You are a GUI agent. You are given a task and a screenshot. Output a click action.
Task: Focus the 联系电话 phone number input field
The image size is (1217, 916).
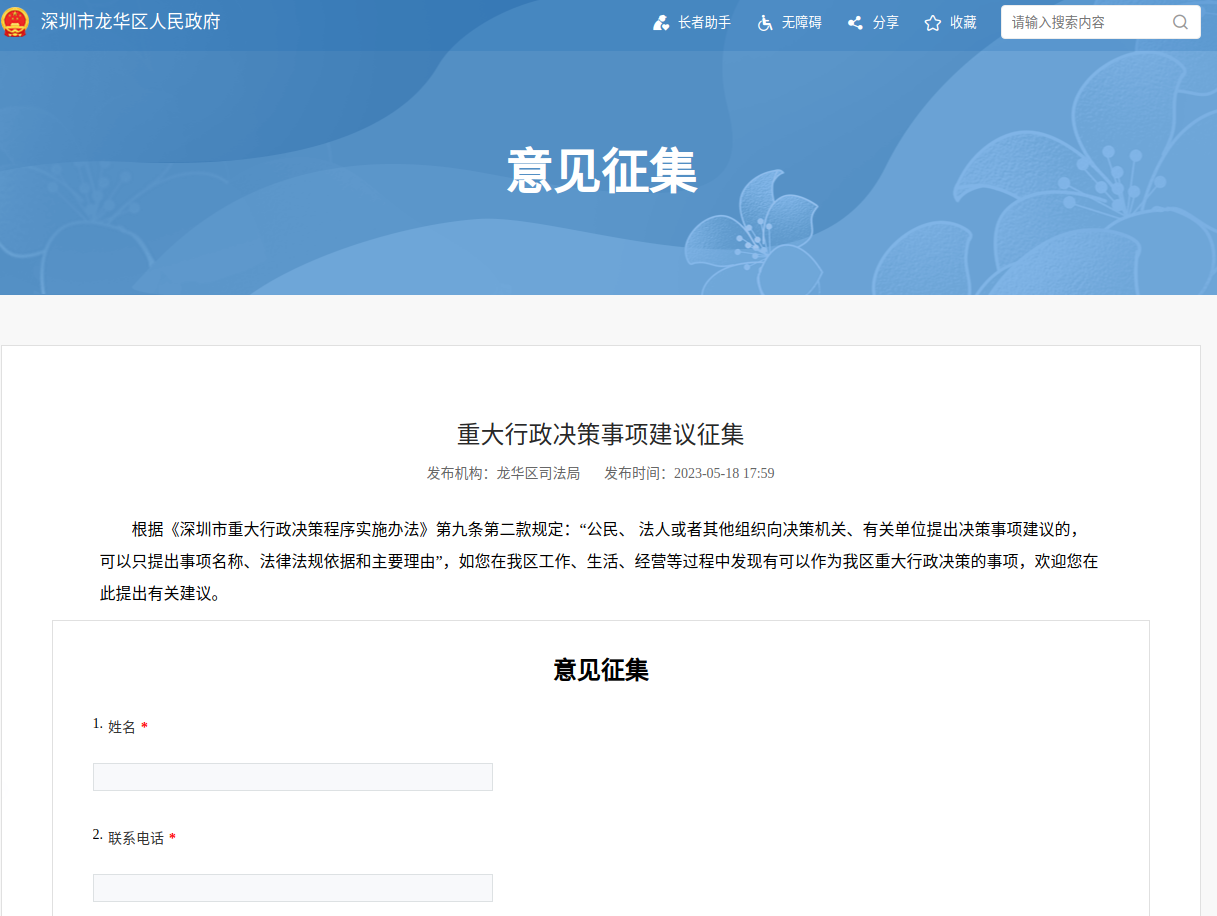[x=292, y=887]
